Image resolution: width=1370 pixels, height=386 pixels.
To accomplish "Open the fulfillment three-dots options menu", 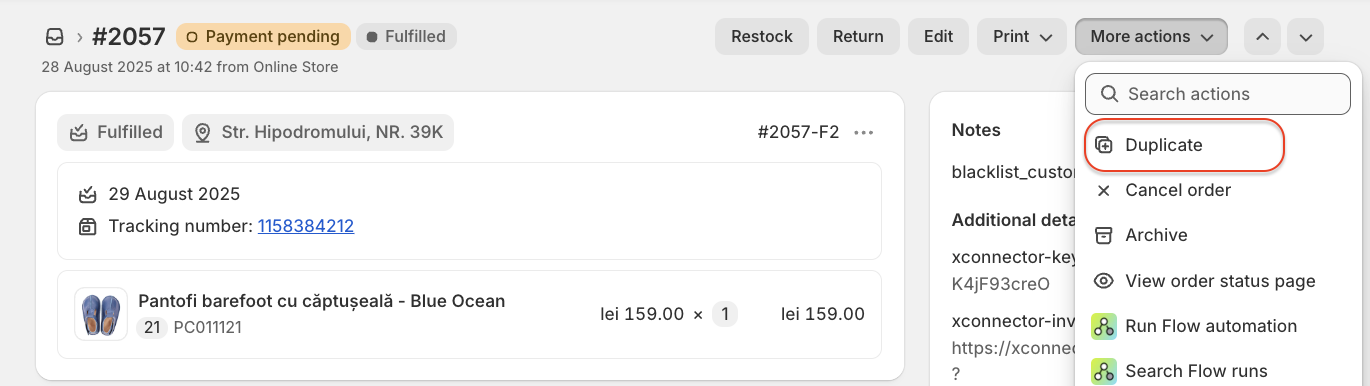I will 864,132.
